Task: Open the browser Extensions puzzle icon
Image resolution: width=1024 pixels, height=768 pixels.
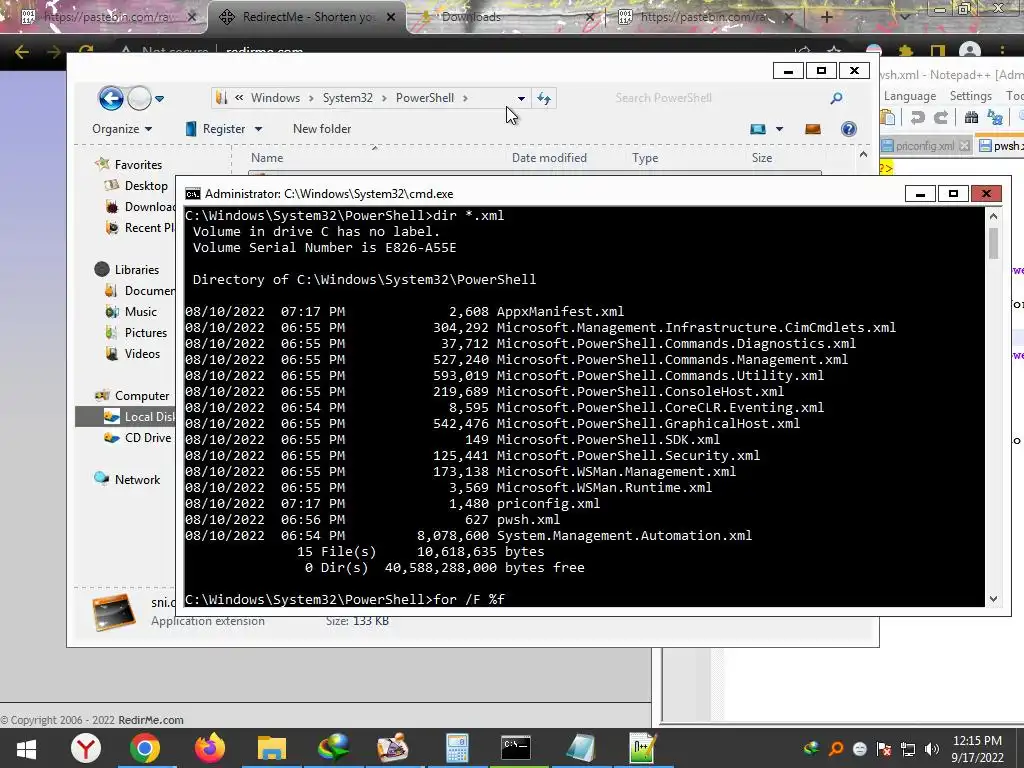Action: point(906,51)
